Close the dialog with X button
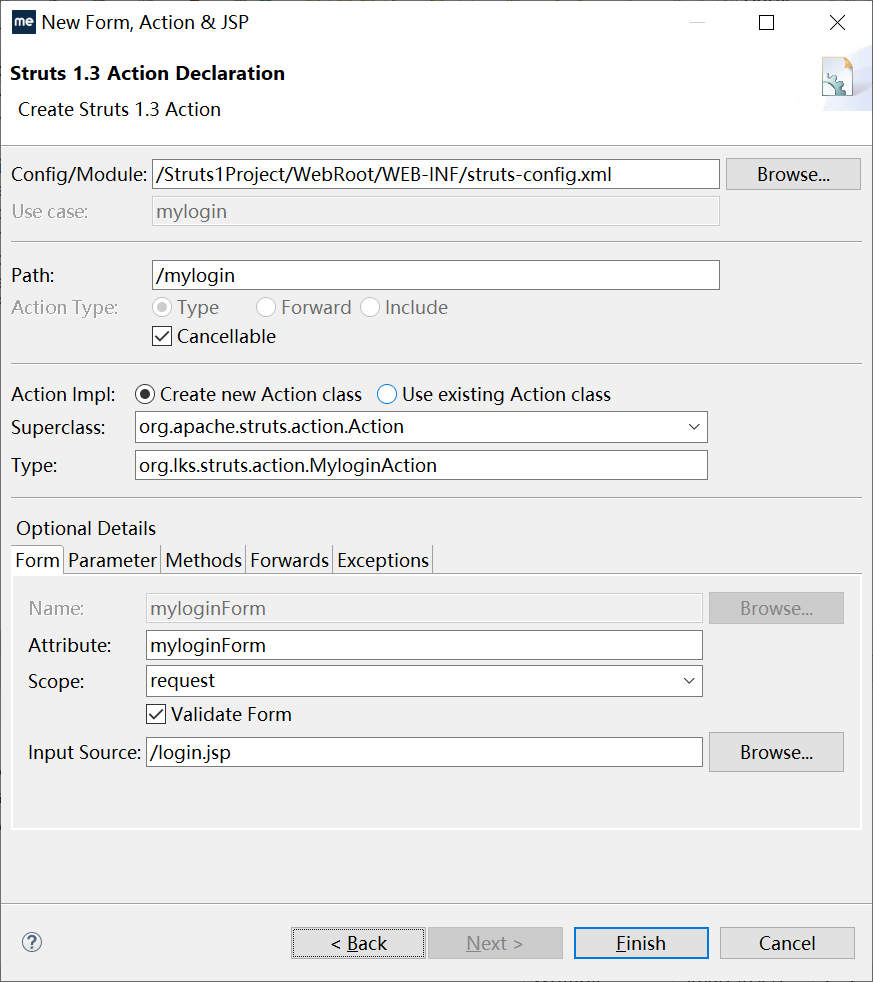873x982 pixels. (x=837, y=23)
